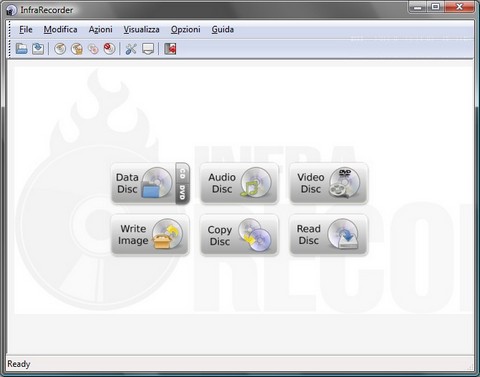Image resolution: width=480 pixels, height=377 pixels.
Task: Select the CD option on Data Disc
Action: (x=182, y=173)
